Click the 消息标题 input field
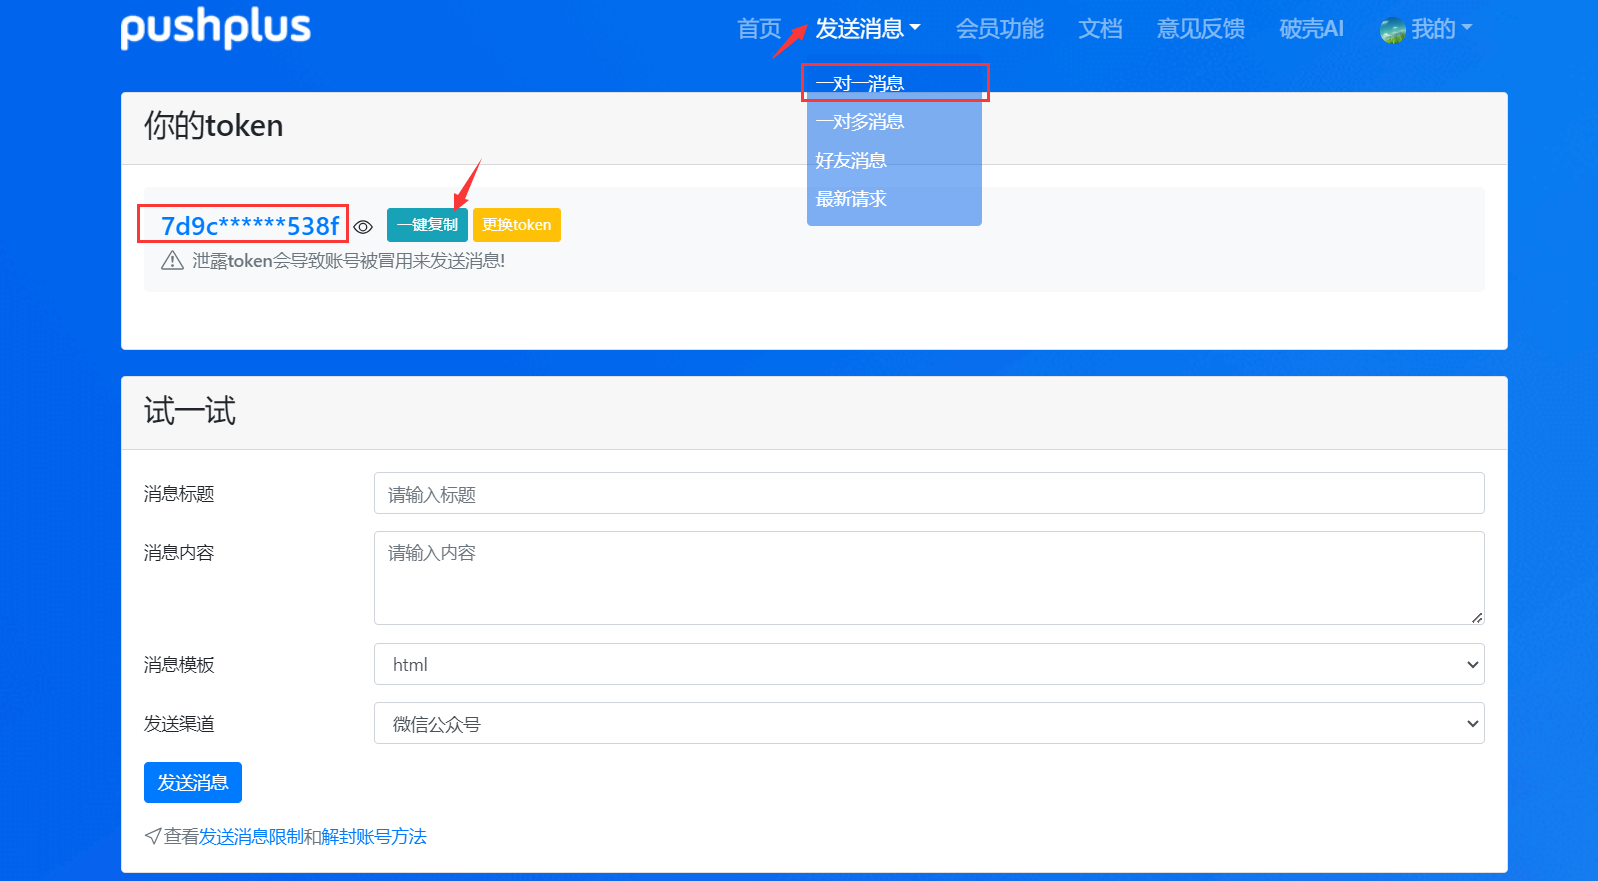 coord(928,494)
